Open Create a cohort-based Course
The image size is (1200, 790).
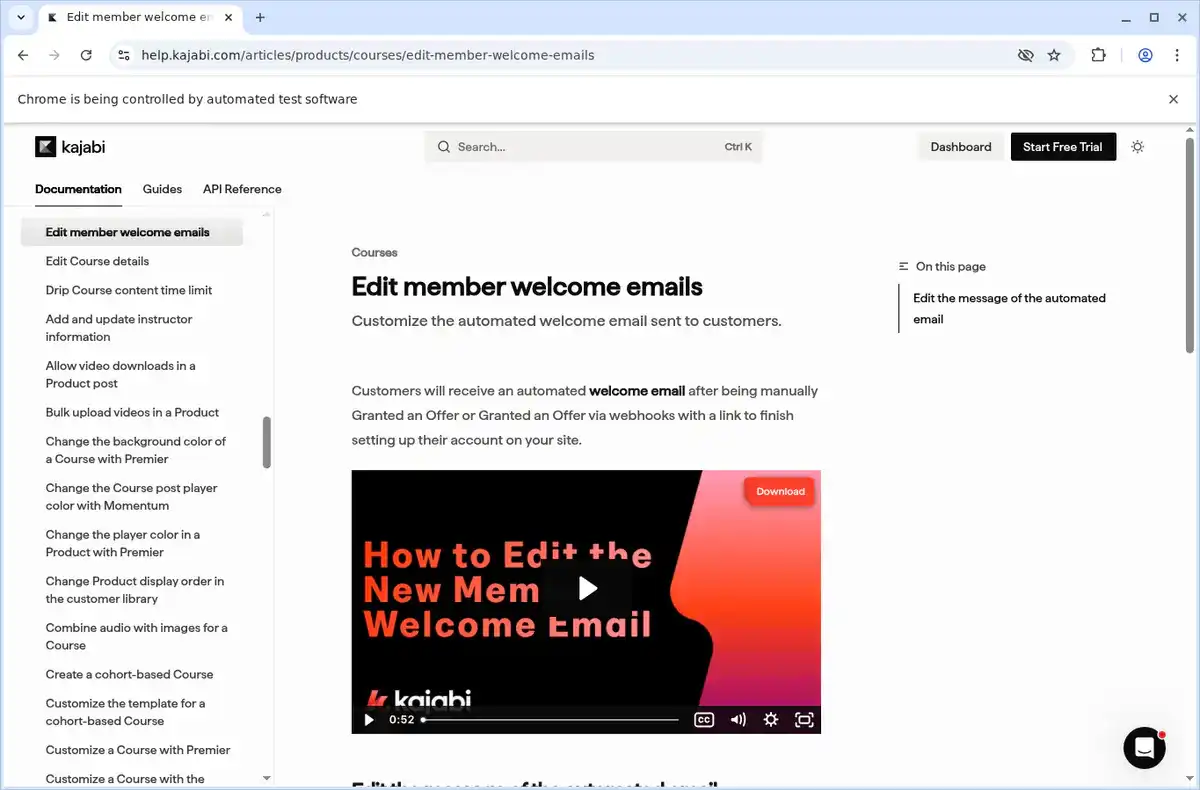129,674
